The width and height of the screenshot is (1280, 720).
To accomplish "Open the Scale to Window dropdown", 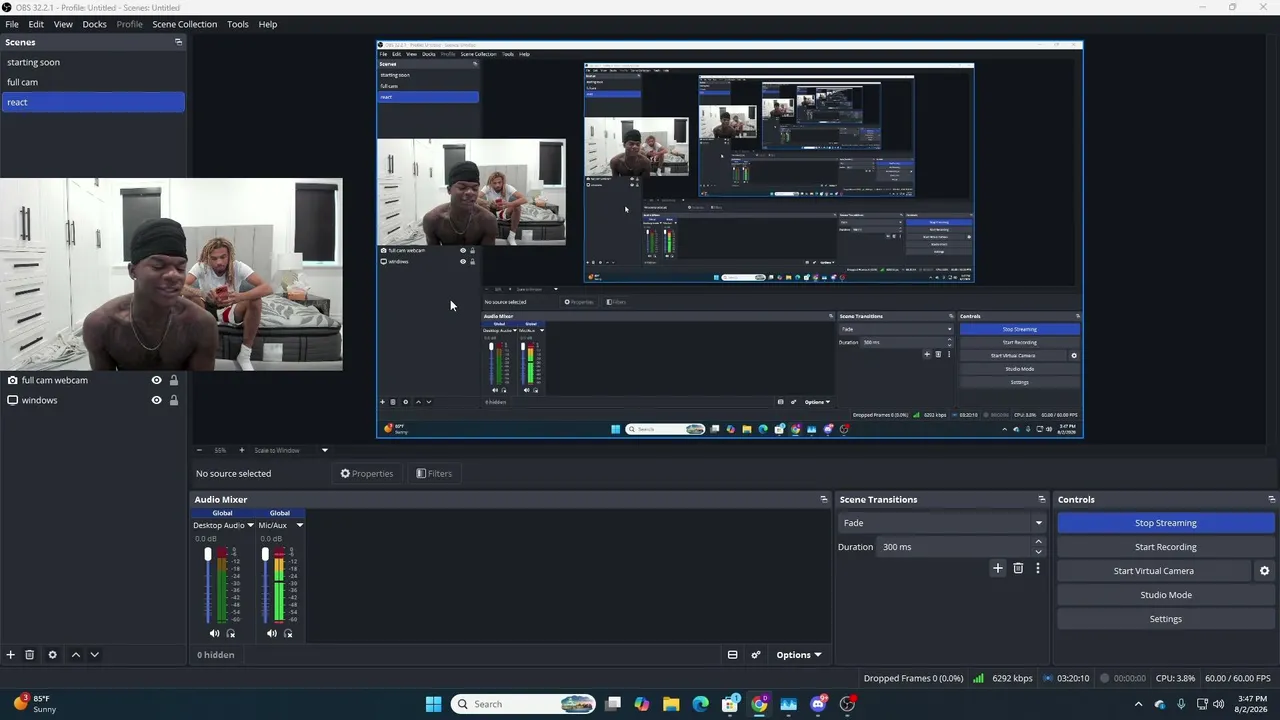I will pos(291,450).
